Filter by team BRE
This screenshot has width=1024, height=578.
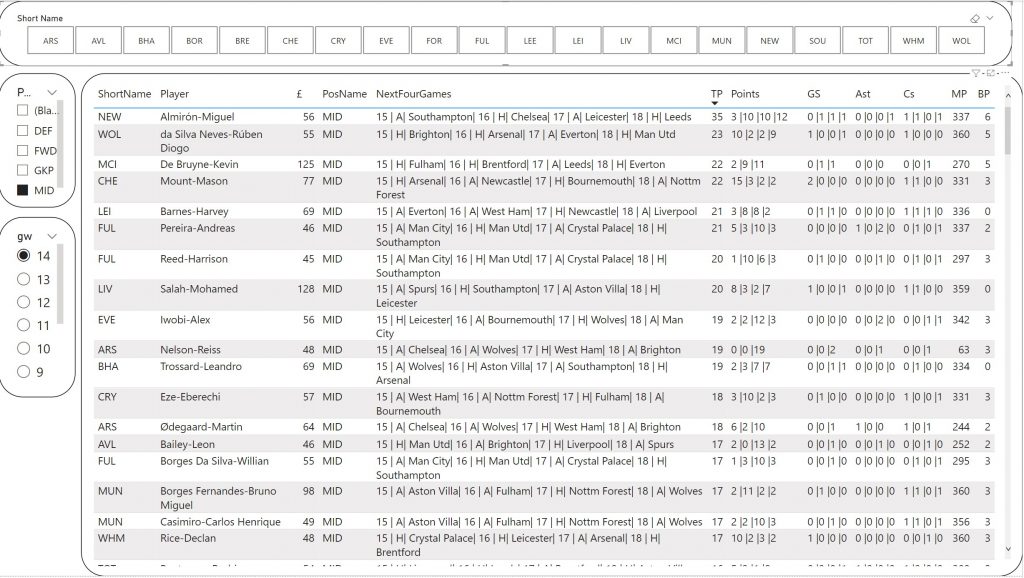click(242, 40)
